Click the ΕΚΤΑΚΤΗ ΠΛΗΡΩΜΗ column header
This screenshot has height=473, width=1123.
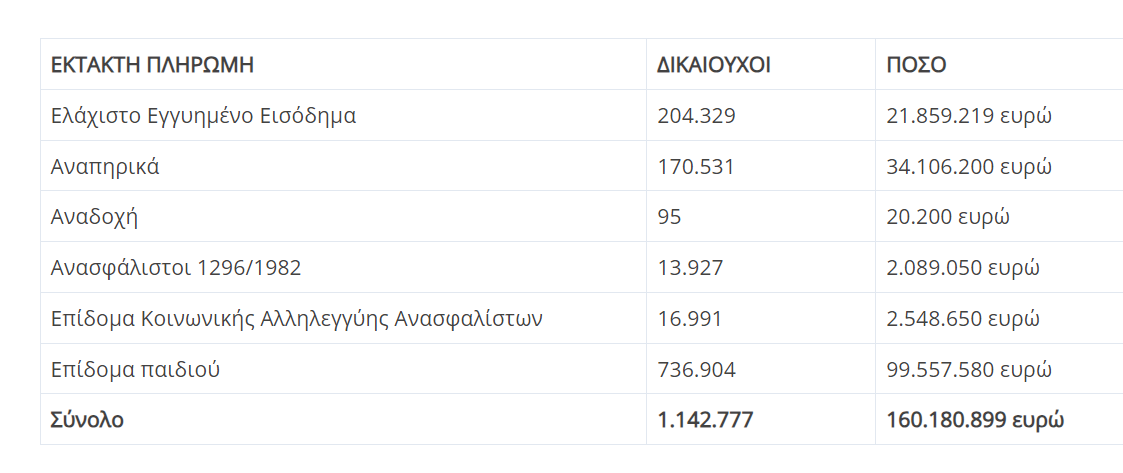click(152, 65)
